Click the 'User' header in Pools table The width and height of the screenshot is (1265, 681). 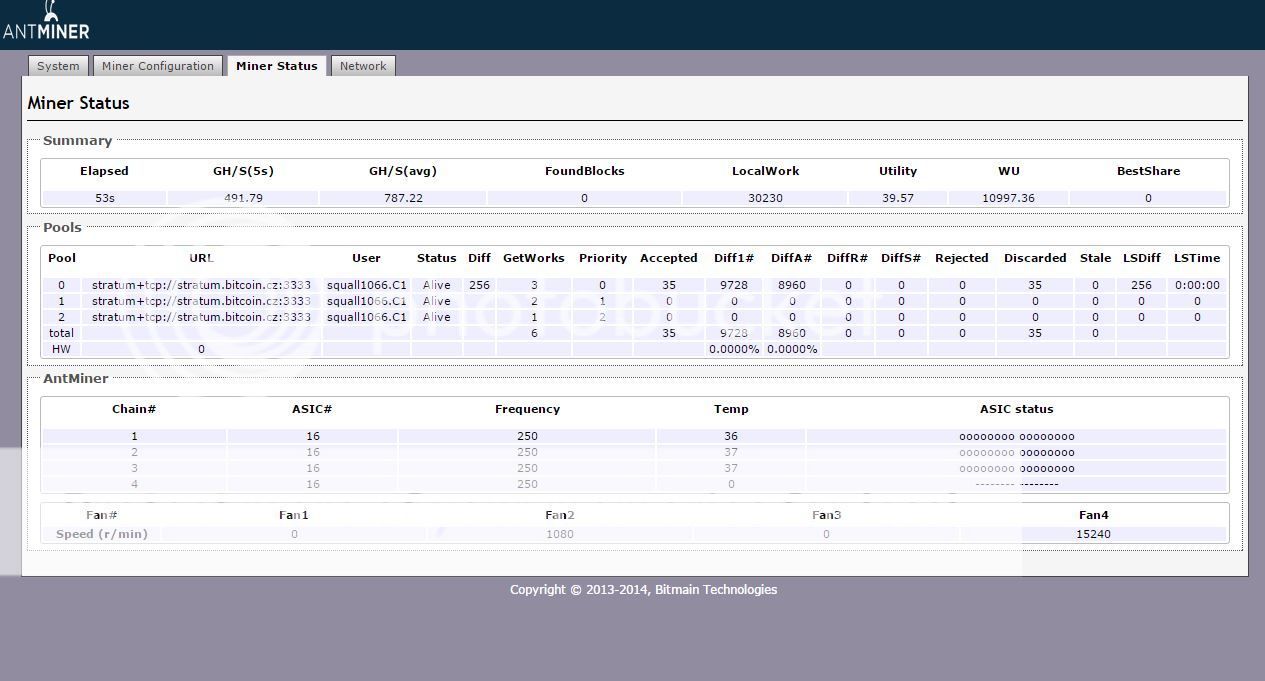366,258
